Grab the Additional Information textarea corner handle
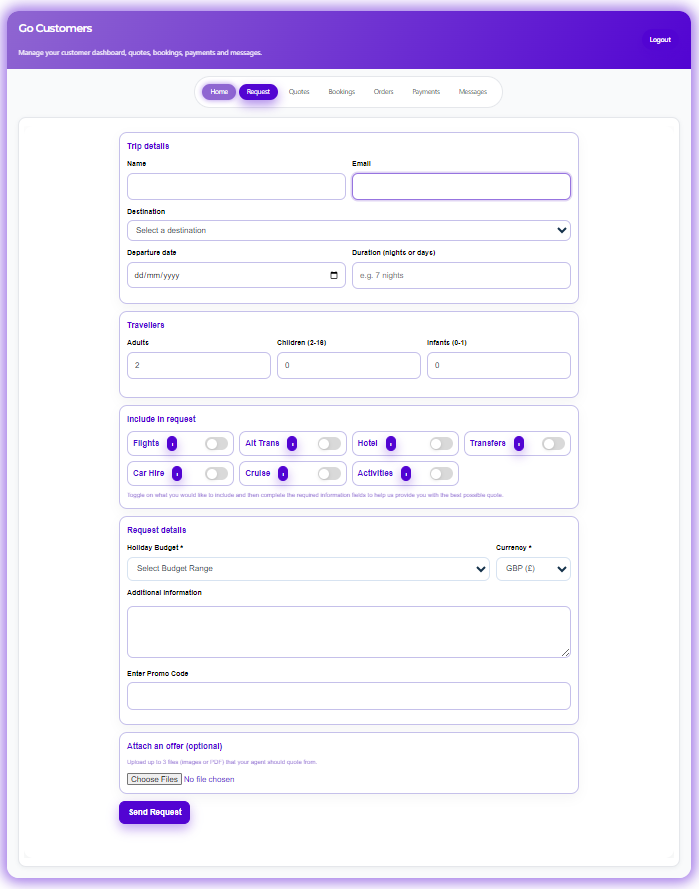This screenshot has height=889, width=699. (x=565, y=653)
